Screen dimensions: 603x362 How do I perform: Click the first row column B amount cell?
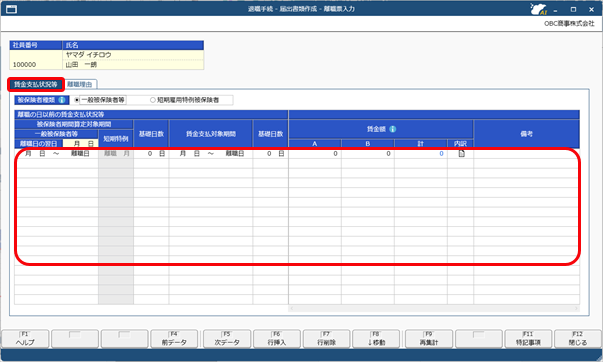[368, 153]
